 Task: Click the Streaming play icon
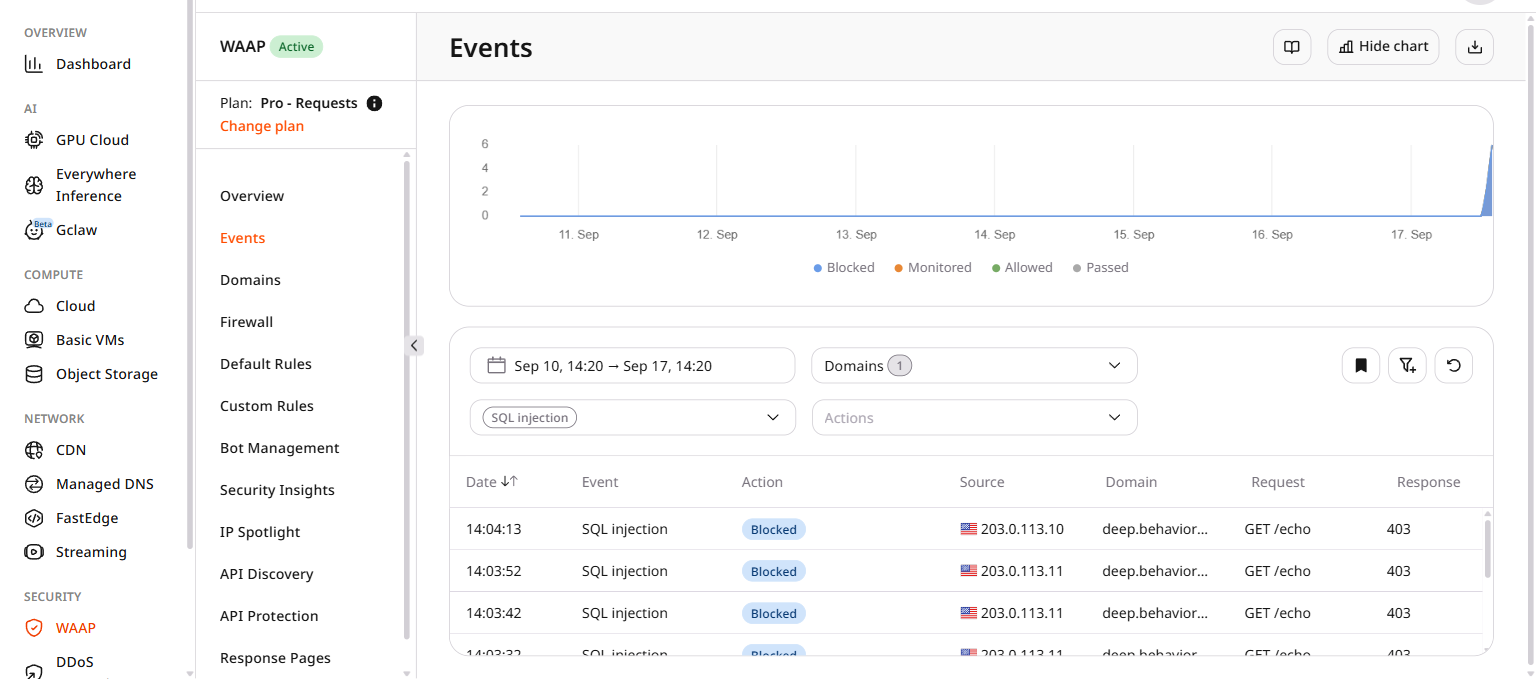click(34, 552)
